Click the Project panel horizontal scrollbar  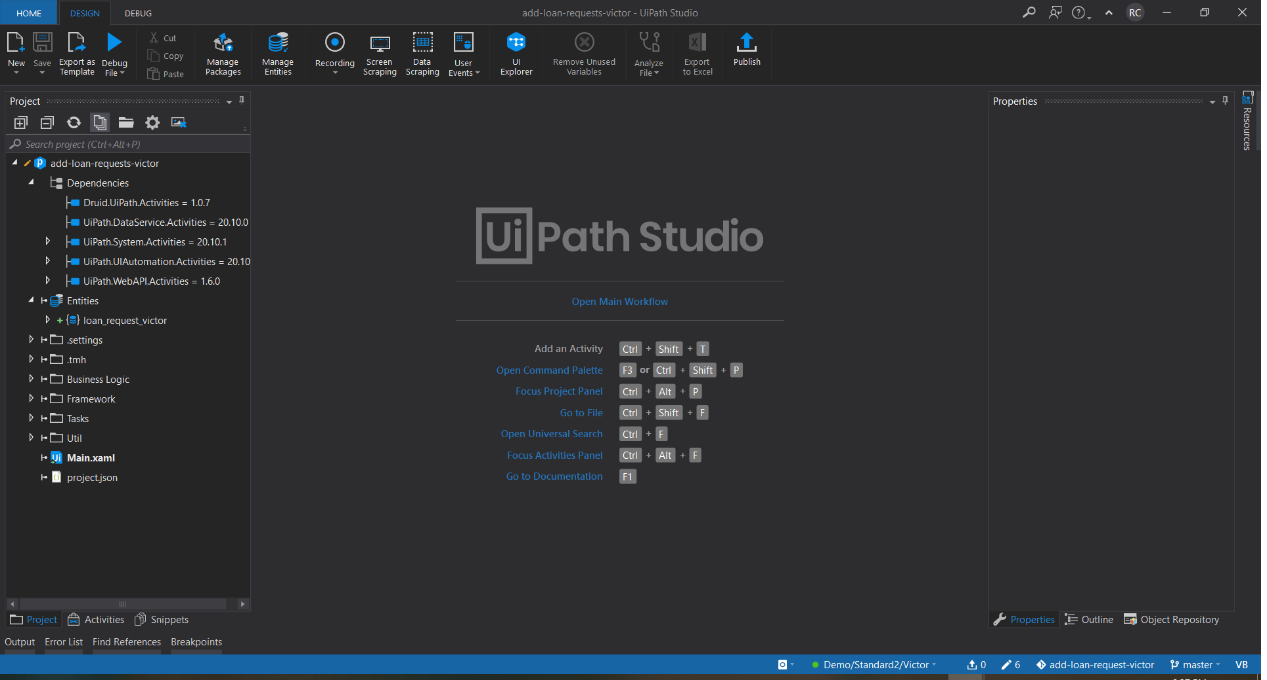120,604
